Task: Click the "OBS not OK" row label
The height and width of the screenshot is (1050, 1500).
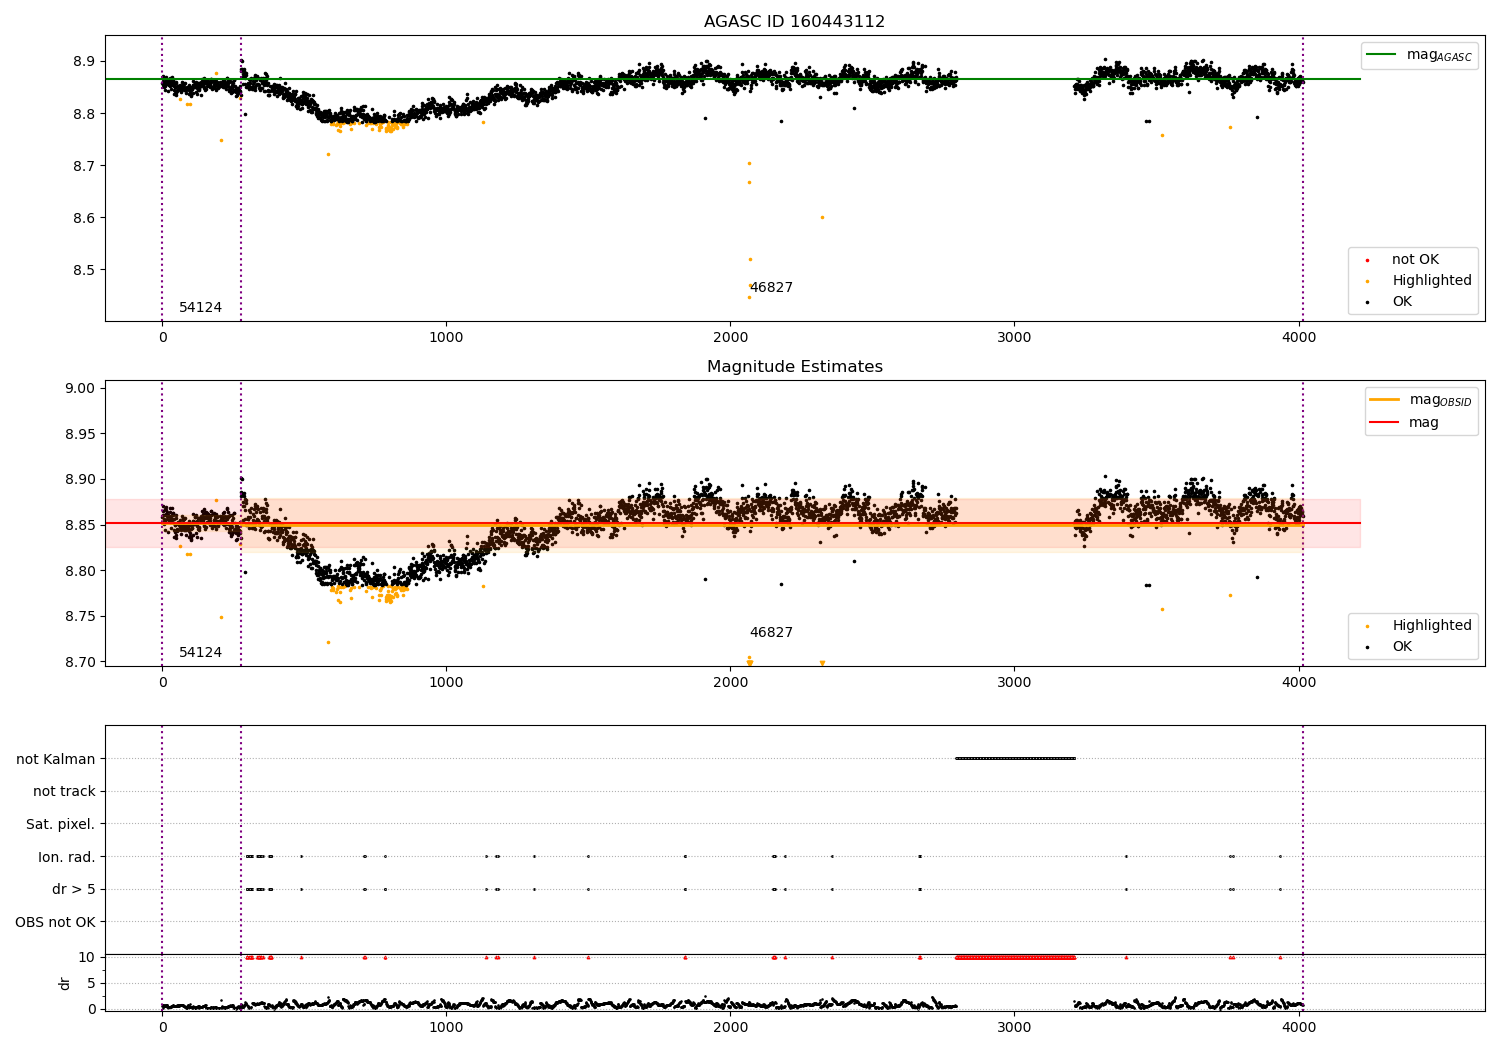Action: pos(56,922)
